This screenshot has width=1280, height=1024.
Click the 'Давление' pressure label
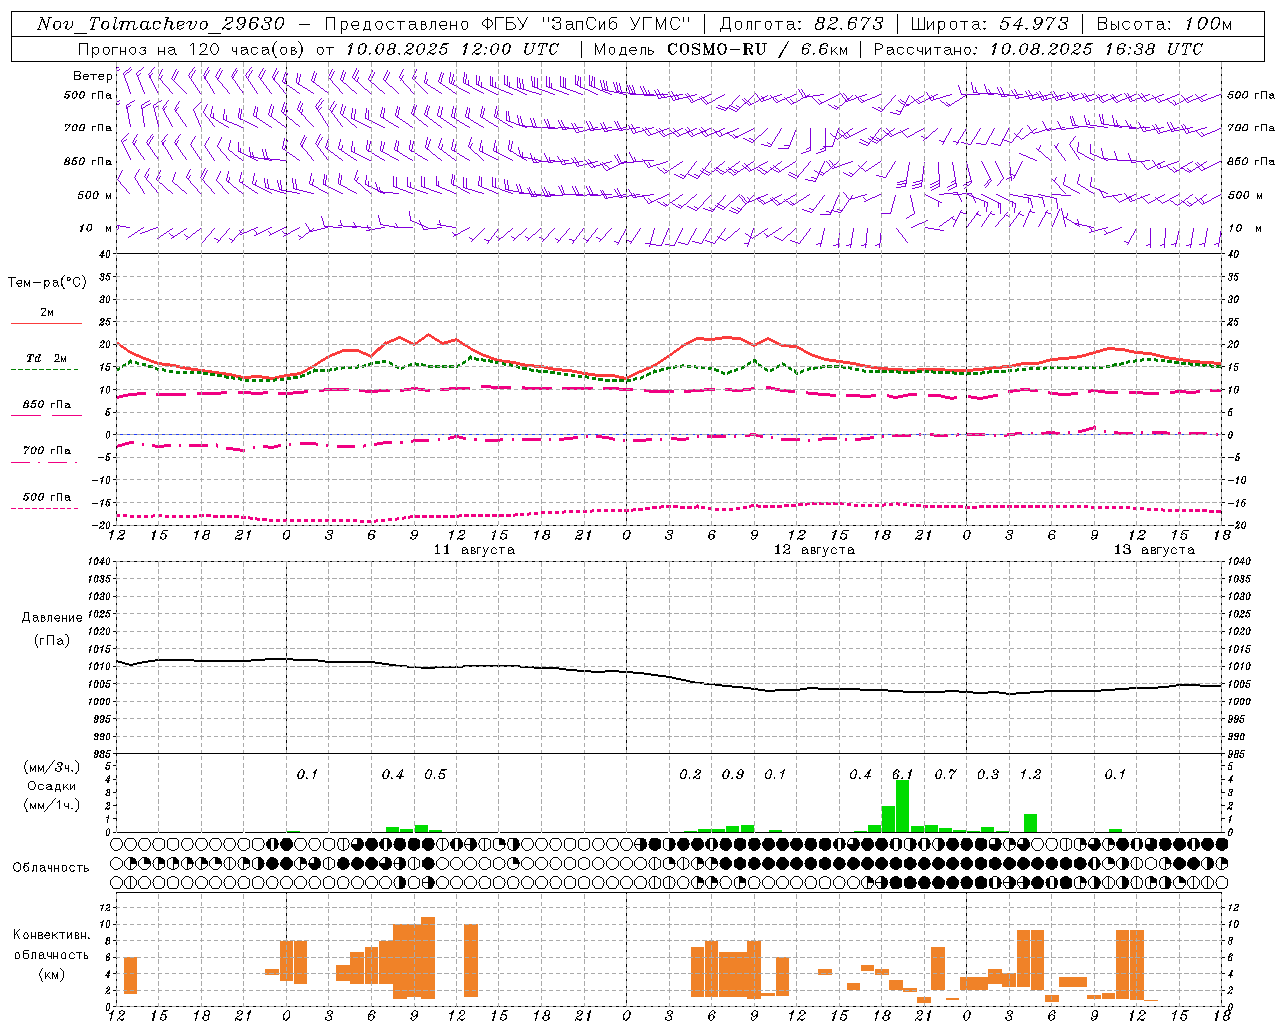pos(52,618)
